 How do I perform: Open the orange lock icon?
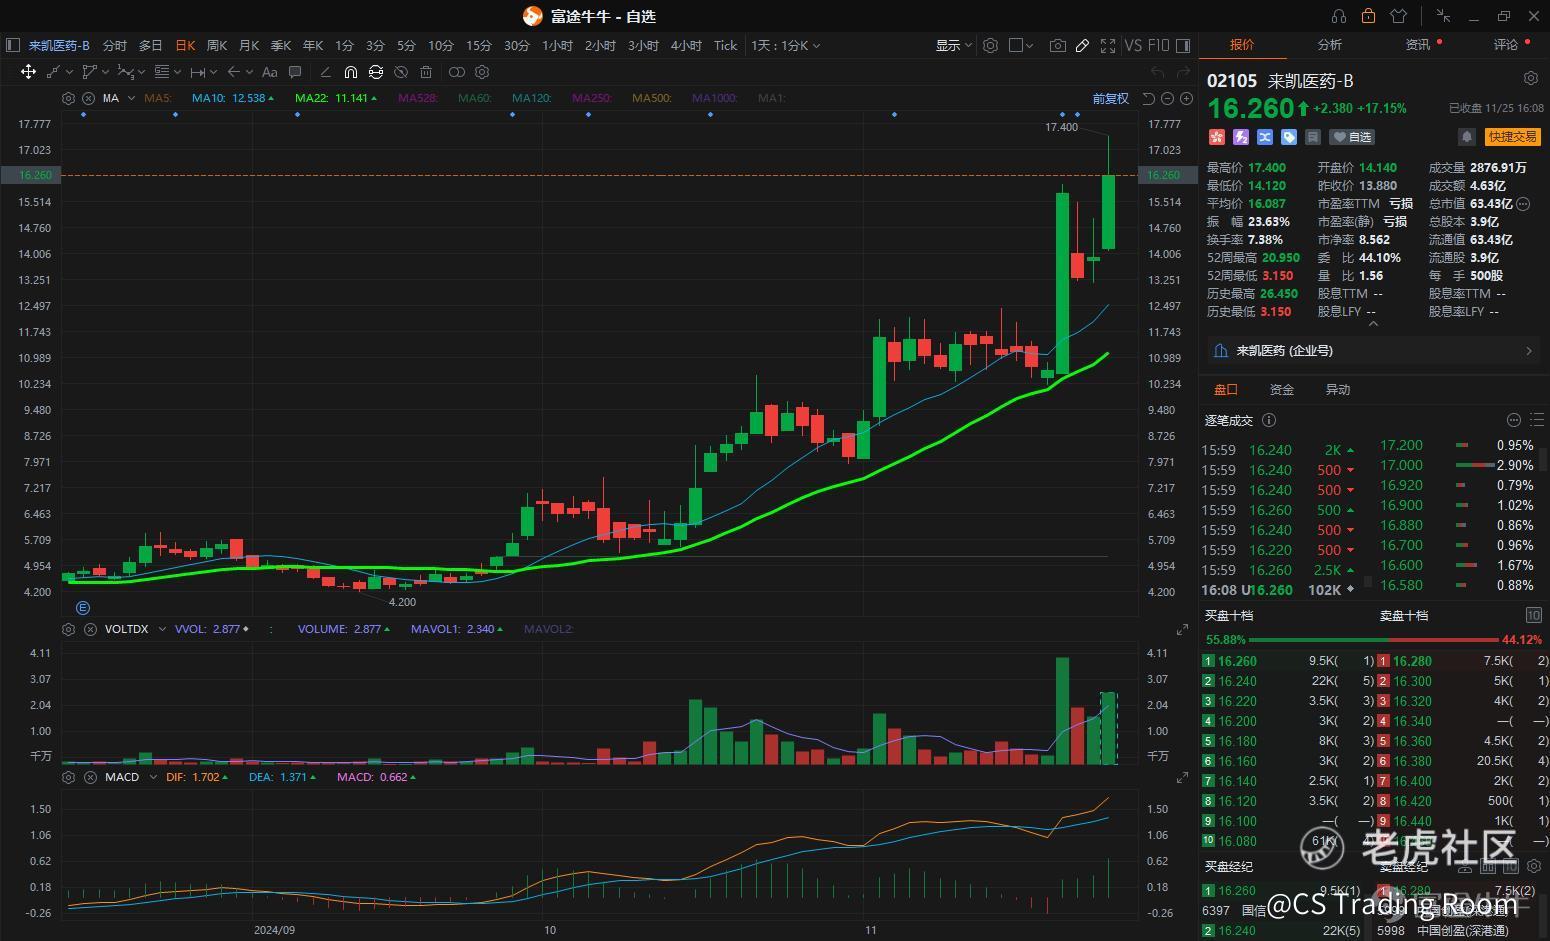pos(1368,16)
